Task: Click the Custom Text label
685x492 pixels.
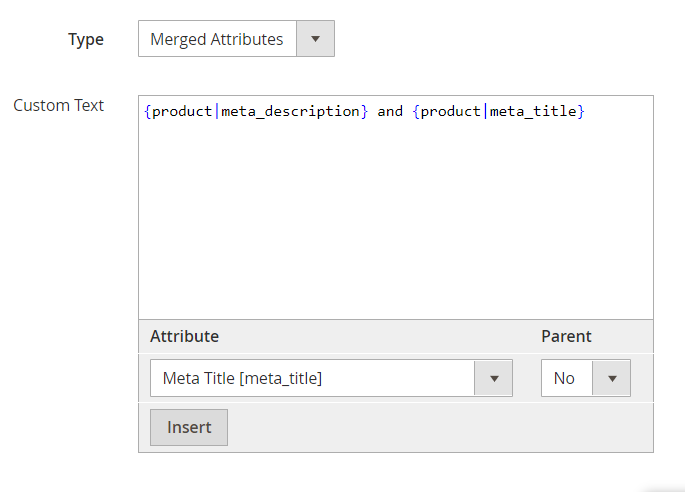Action: click(59, 105)
